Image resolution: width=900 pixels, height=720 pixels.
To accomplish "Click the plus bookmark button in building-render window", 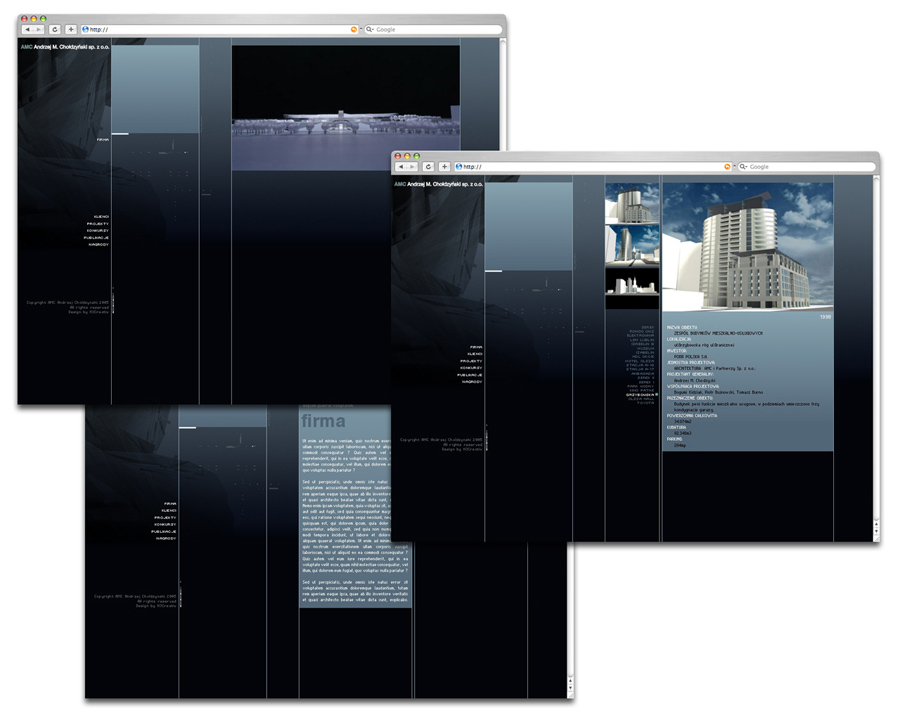I will (444, 167).
